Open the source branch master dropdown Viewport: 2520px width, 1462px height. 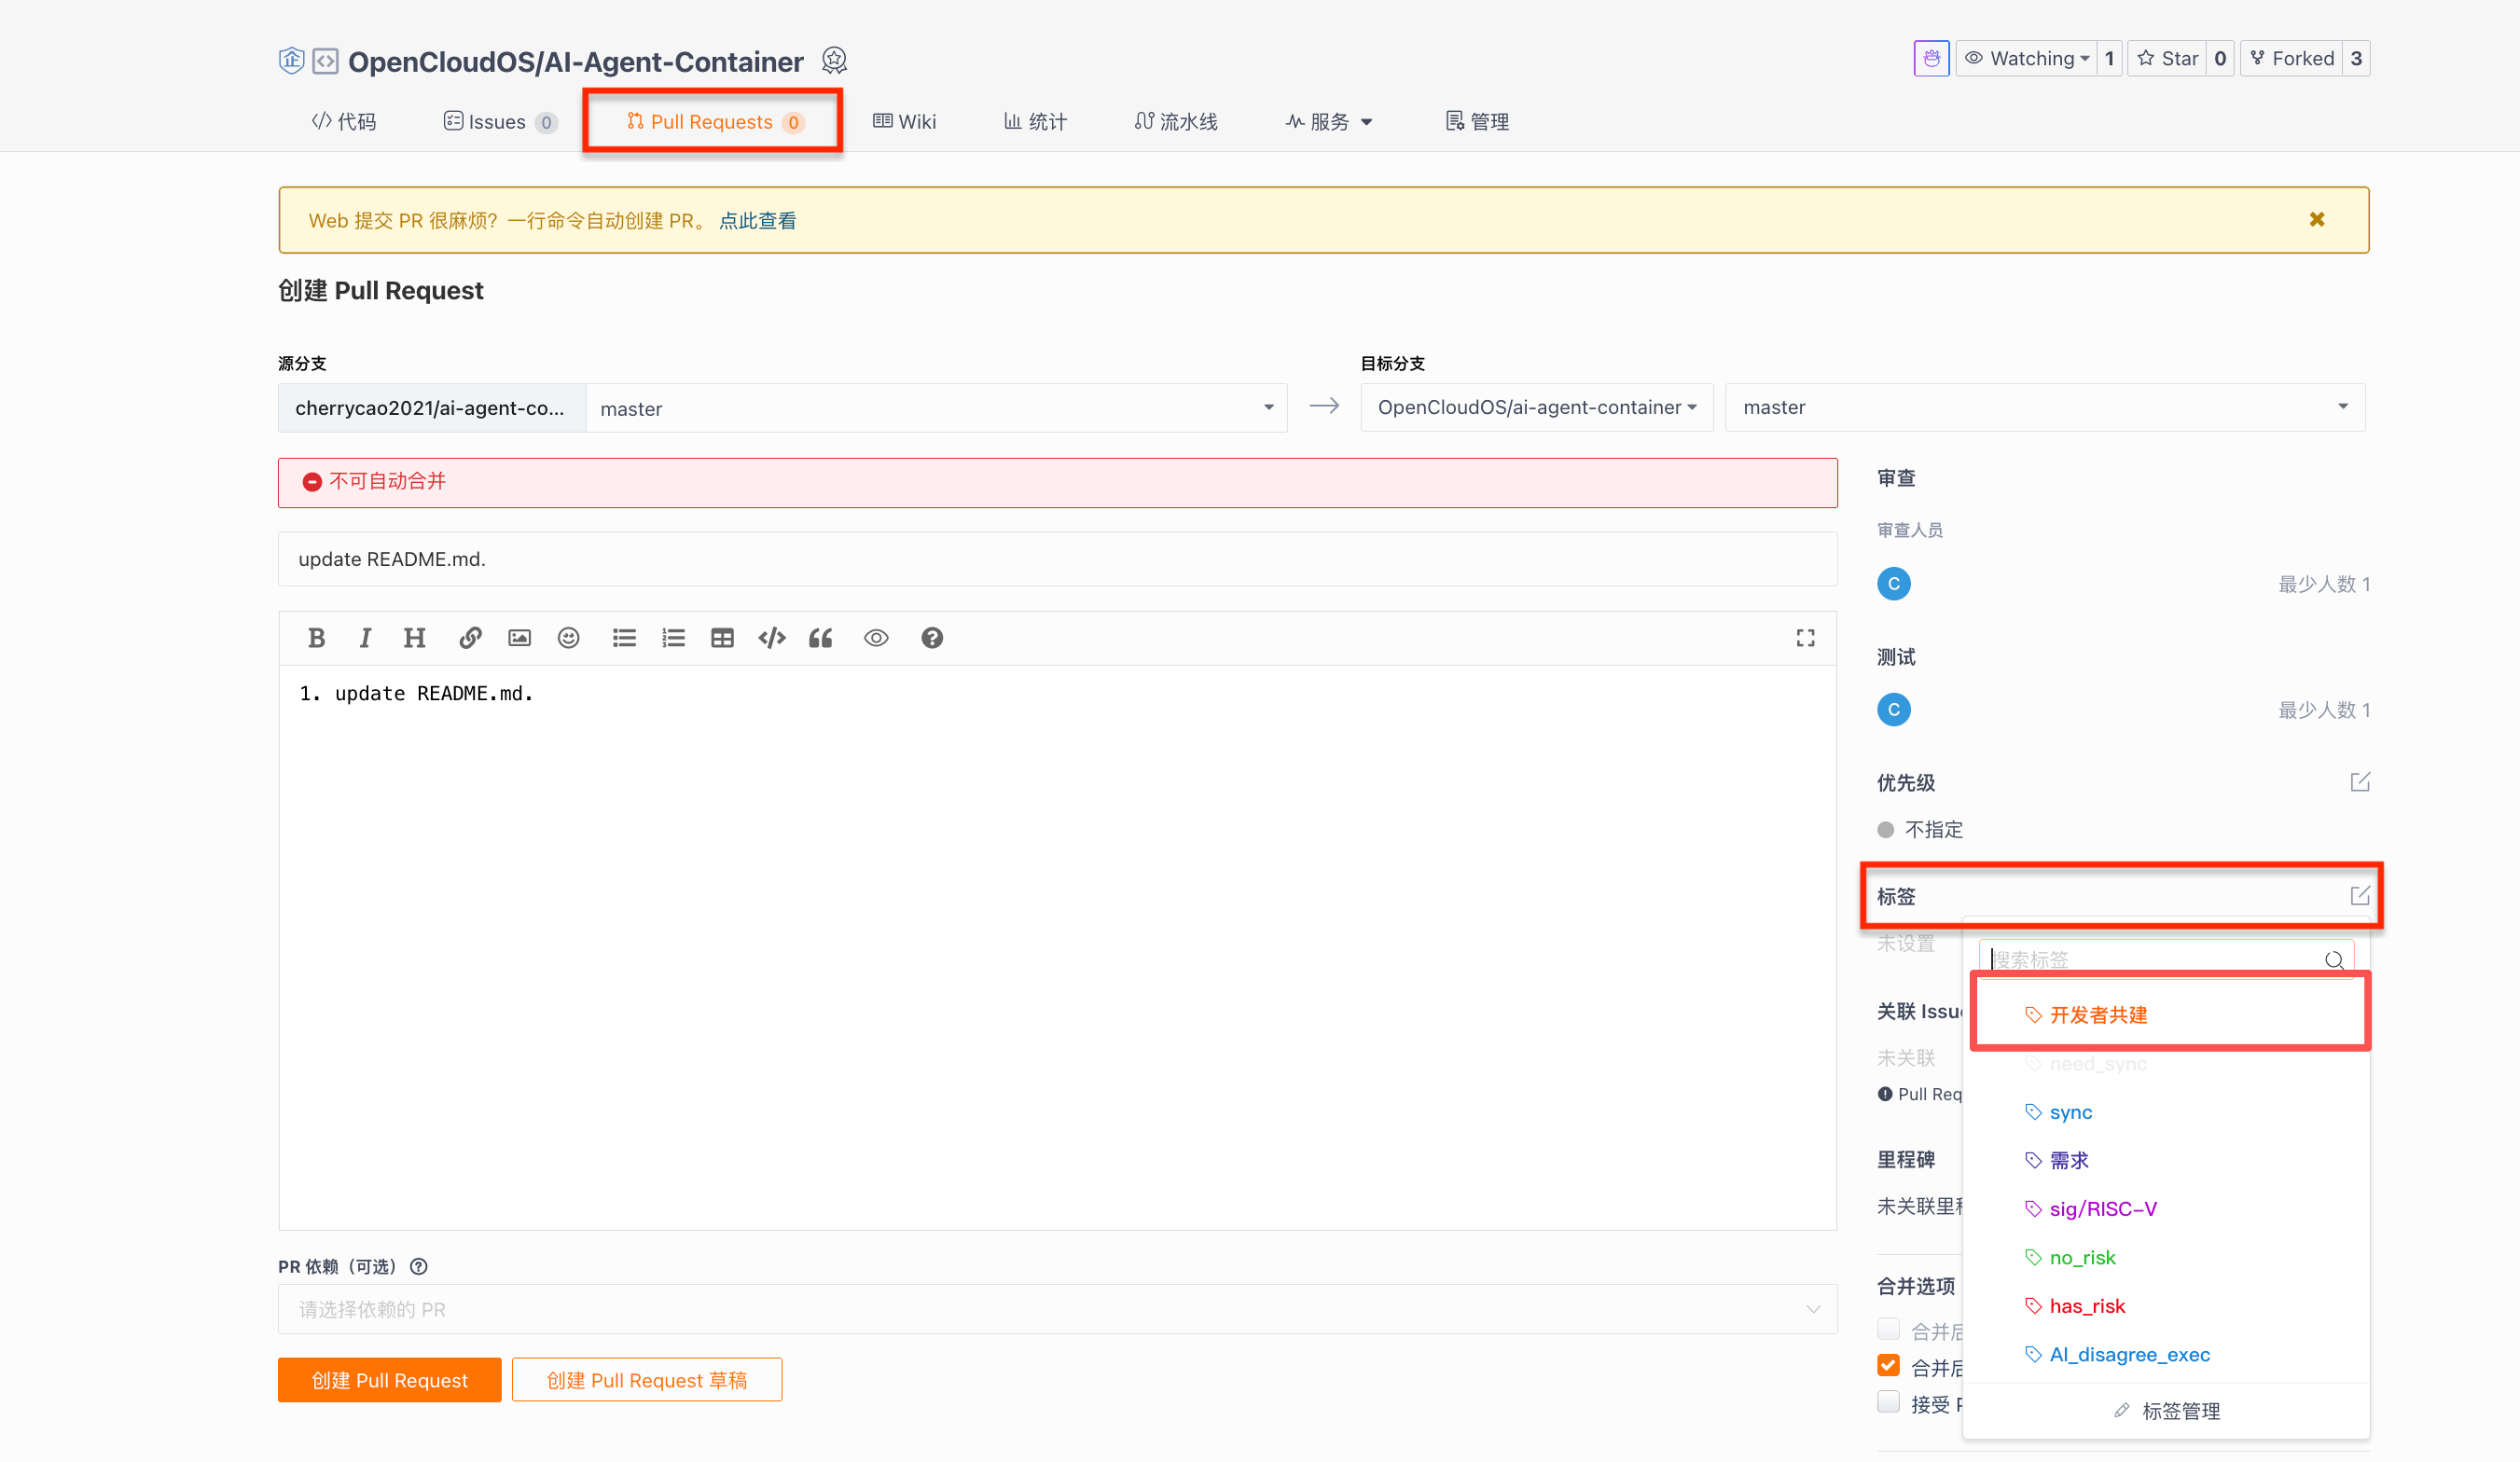click(x=935, y=408)
